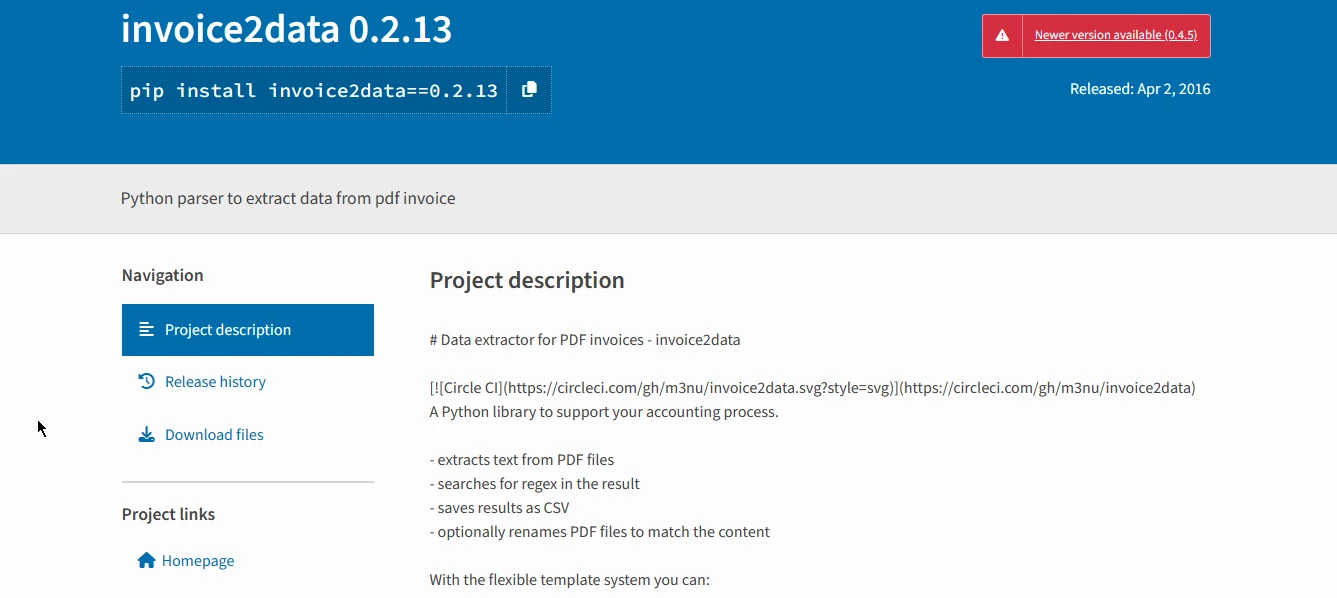Click the Python parser summary text

pyautogui.click(x=288, y=198)
